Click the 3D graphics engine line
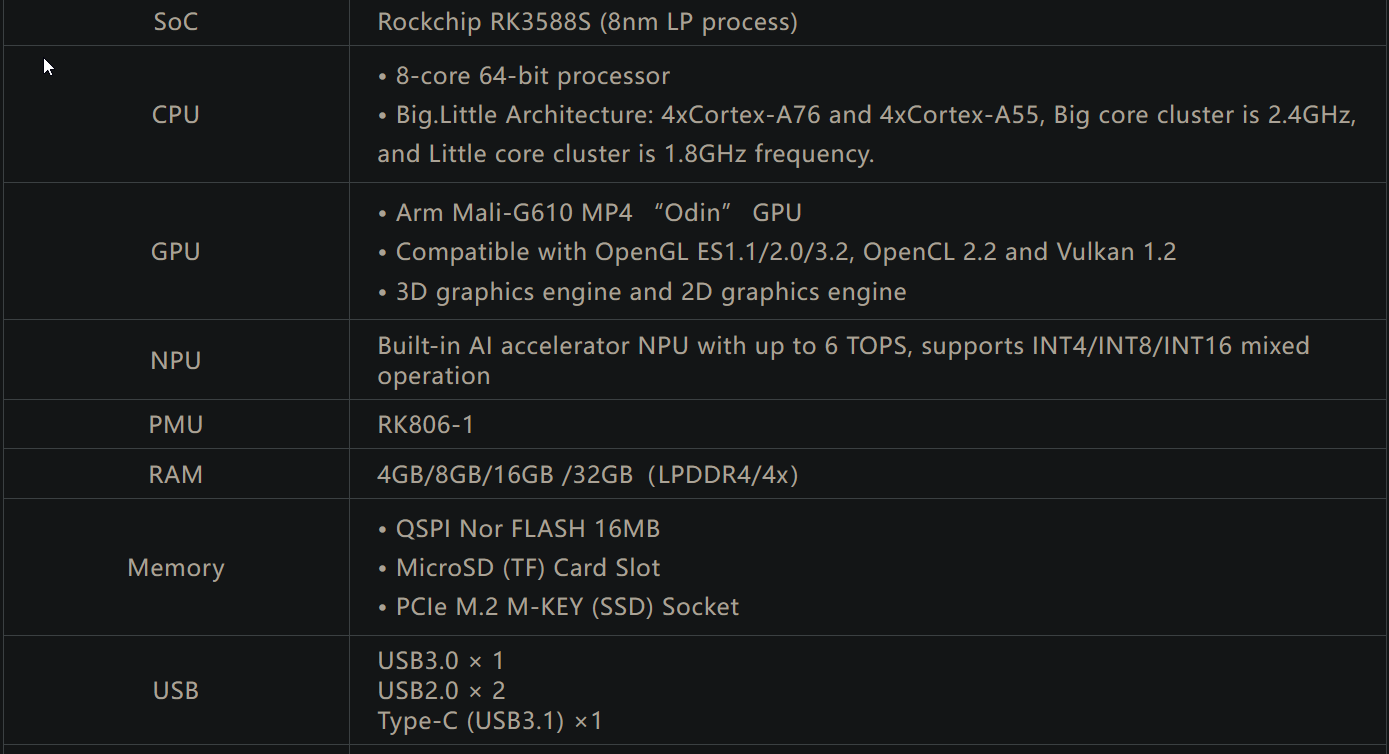The height and width of the screenshot is (754, 1389). [x=642, y=292]
